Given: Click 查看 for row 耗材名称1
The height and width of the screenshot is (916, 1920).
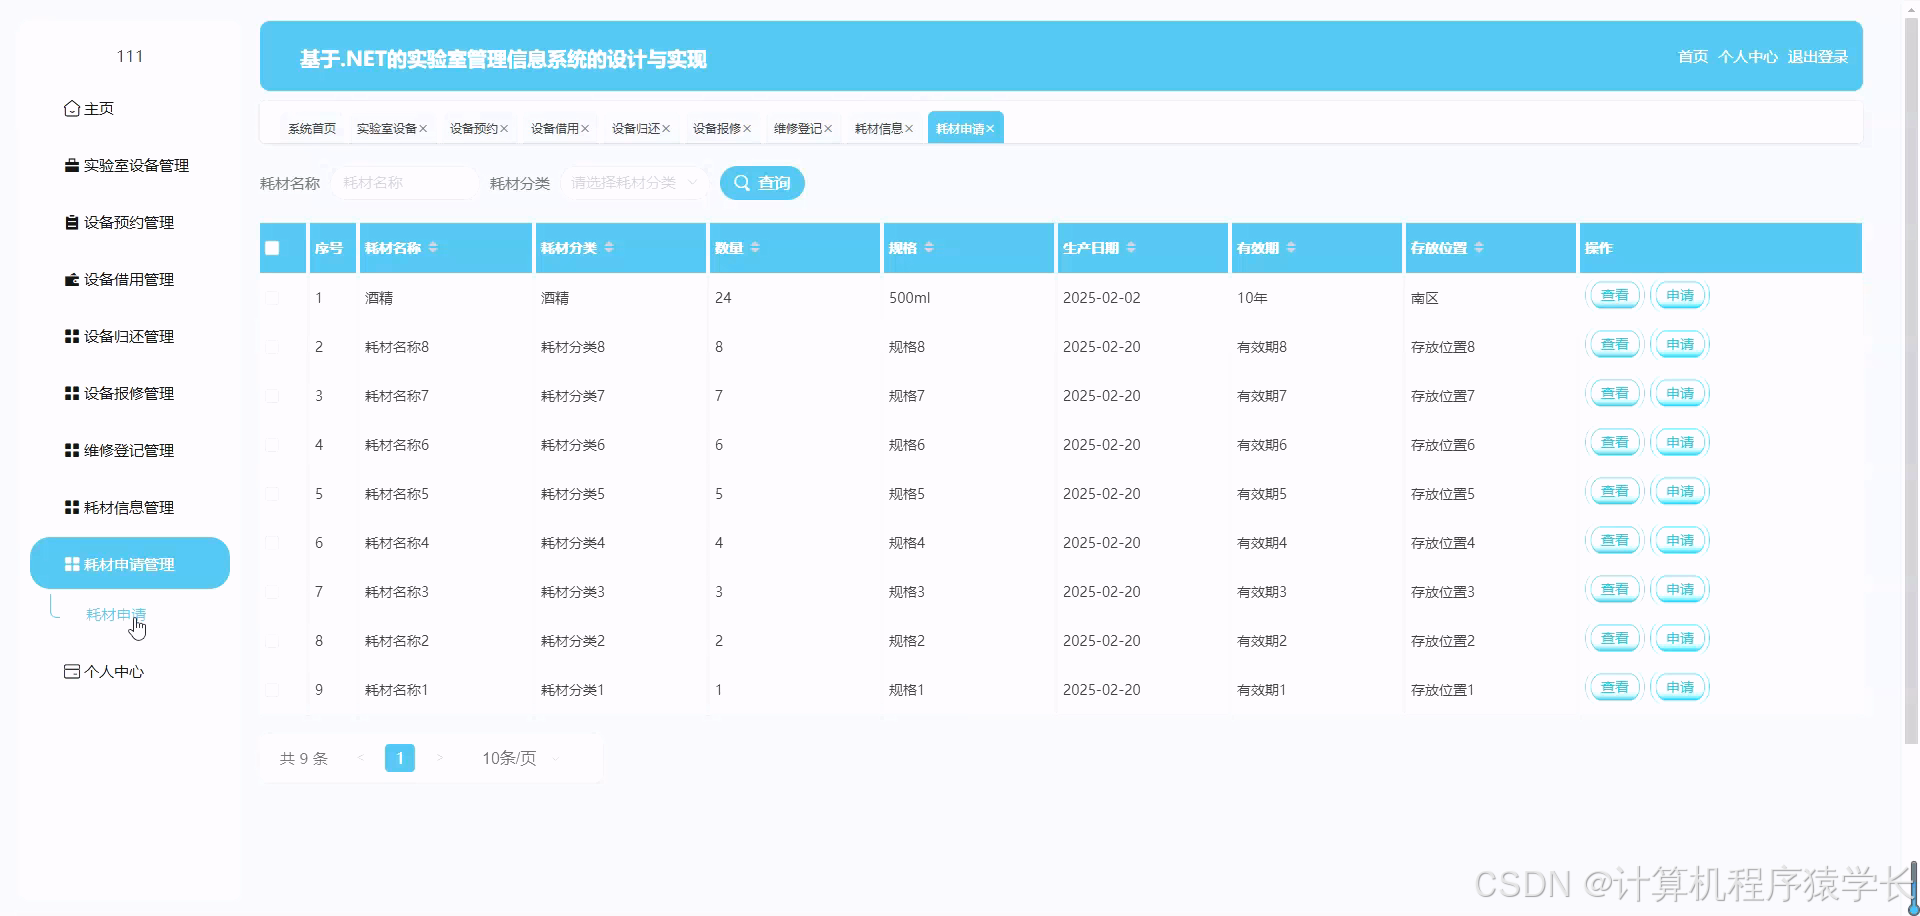Looking at the screenshot, I should tap(1615, 688).
